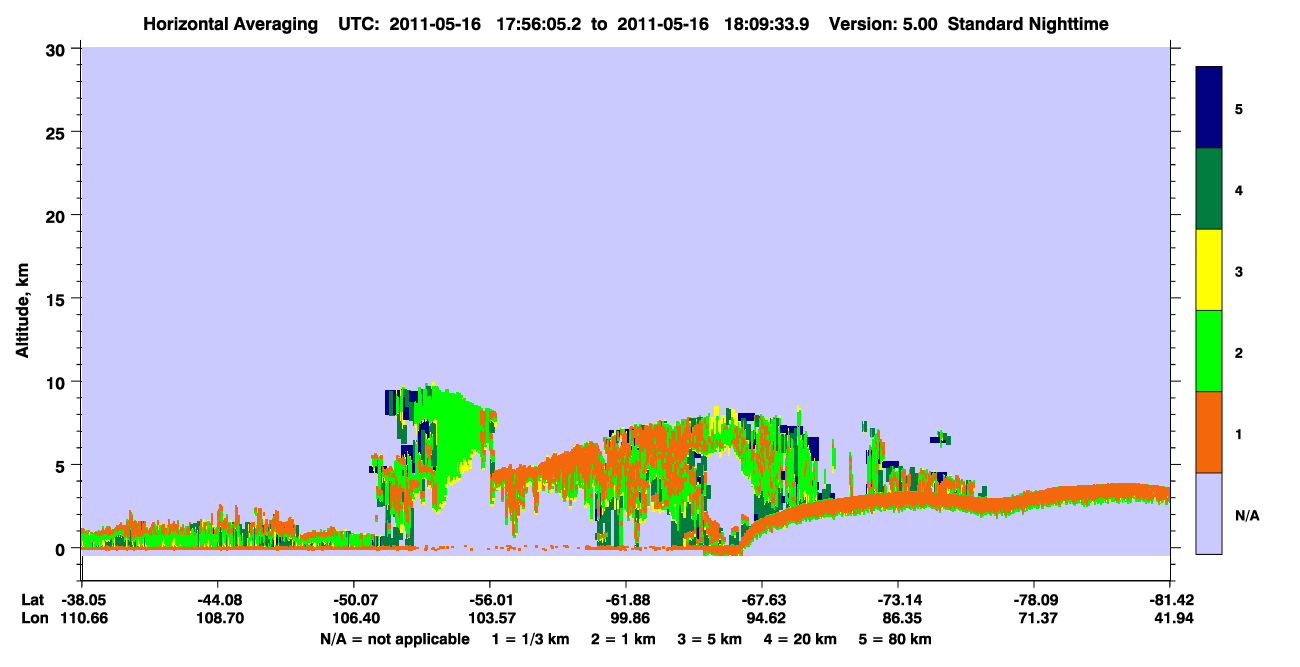
Task: Select the dark green colorbar segment labeled 4
Action: 1209,189
